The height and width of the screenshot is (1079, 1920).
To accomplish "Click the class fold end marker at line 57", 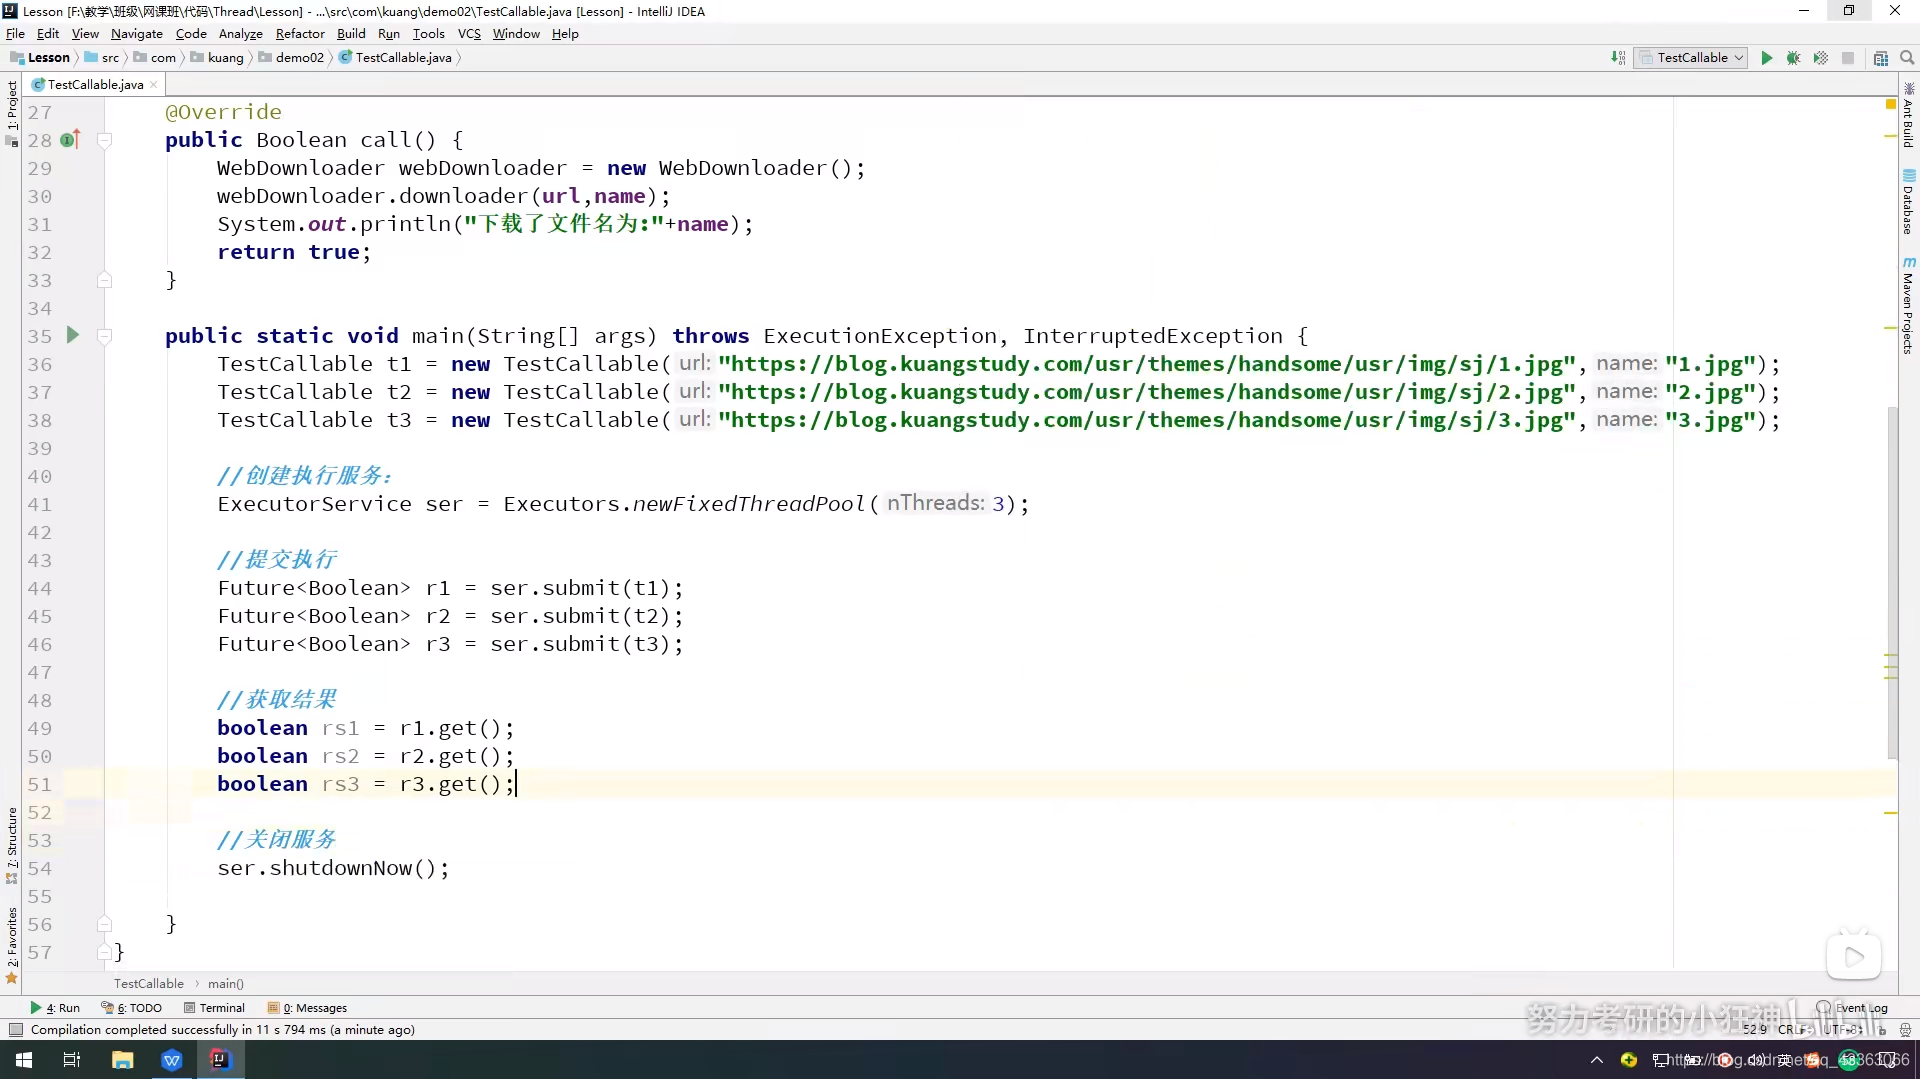I will (x=104, y=952).
